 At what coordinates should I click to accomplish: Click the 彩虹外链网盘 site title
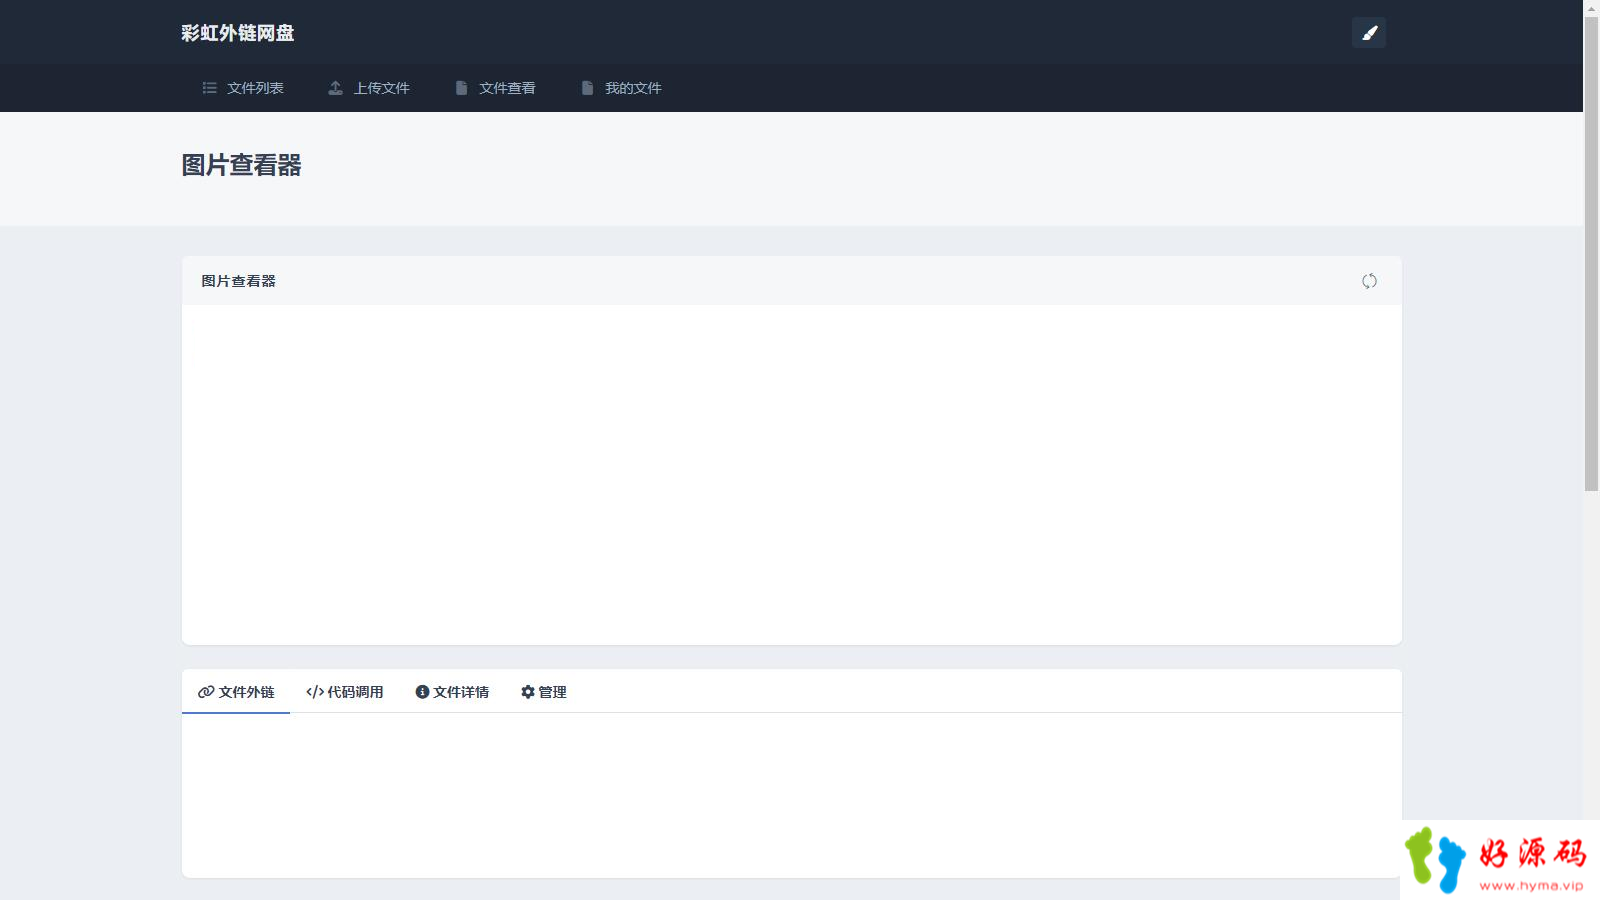(238, 33)
